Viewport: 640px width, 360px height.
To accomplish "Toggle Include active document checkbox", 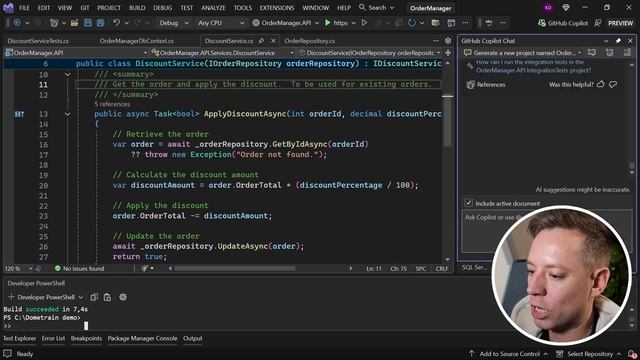I will [x=469, y=203].
